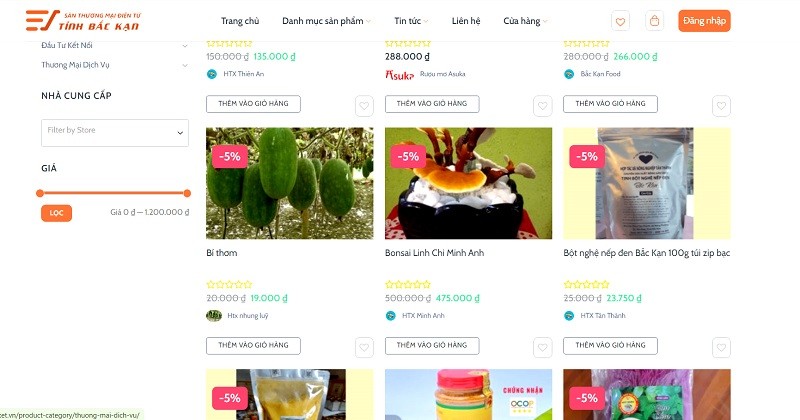Go to the Trang chủ page
The height and width of the screenshot is (420, 800).
point(240,21)
